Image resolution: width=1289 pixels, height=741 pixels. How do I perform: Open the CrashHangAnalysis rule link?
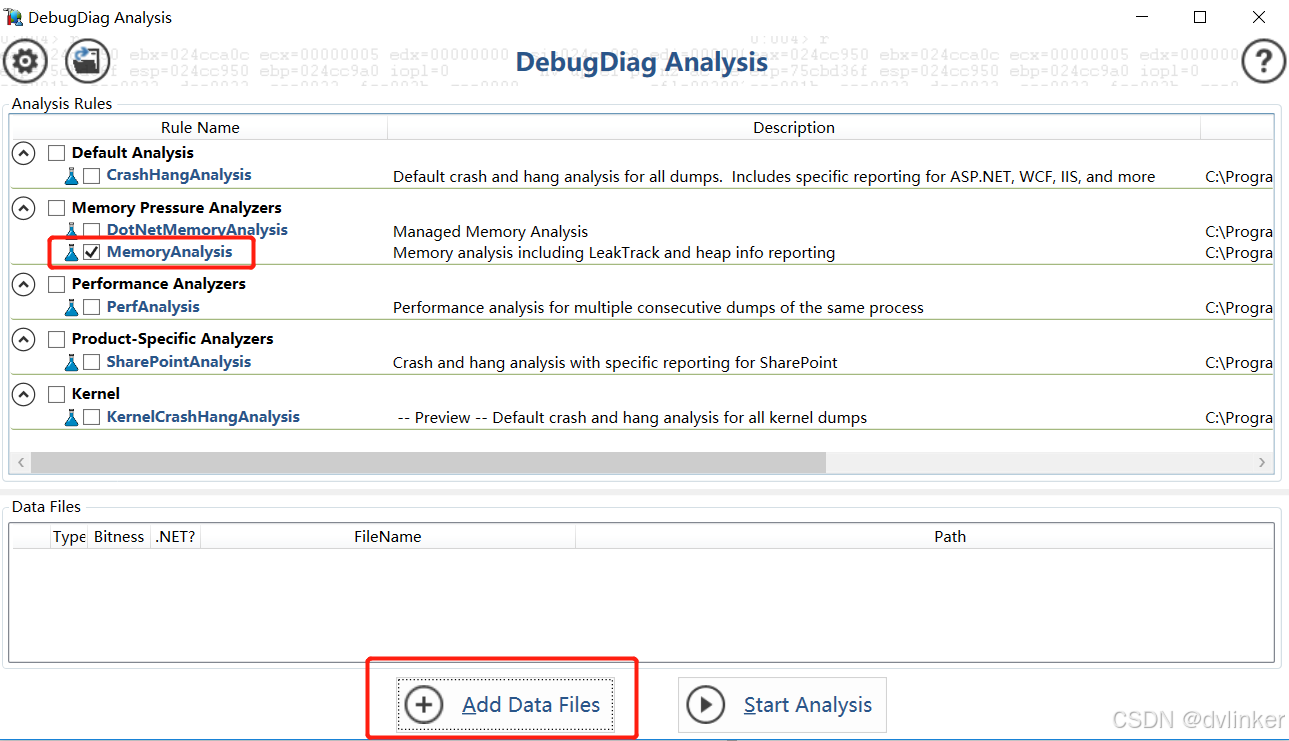(179, 175)
